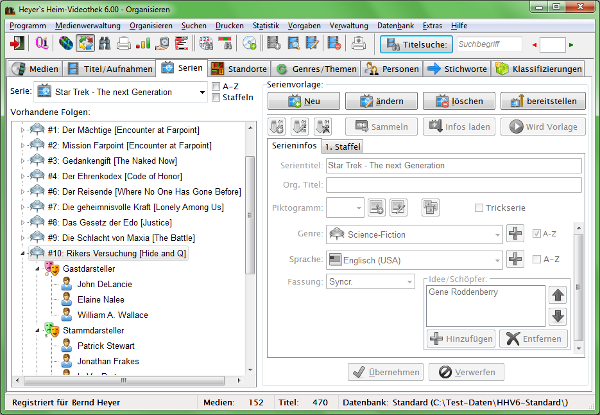Click the löschen button
The width and height of the screenshot is (600, 415).
pyautogui.click(x=460, y=101)
